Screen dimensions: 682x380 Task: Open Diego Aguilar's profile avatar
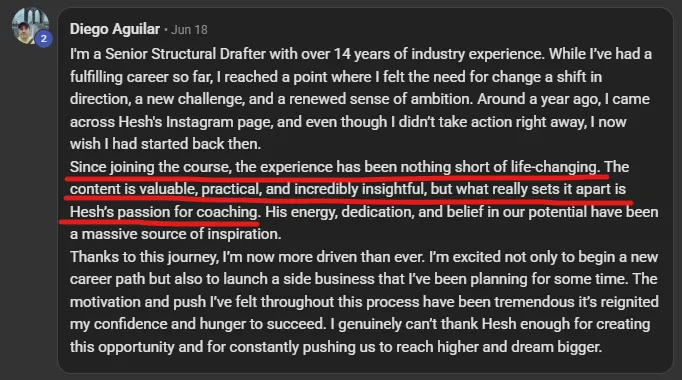click(30, 26)
